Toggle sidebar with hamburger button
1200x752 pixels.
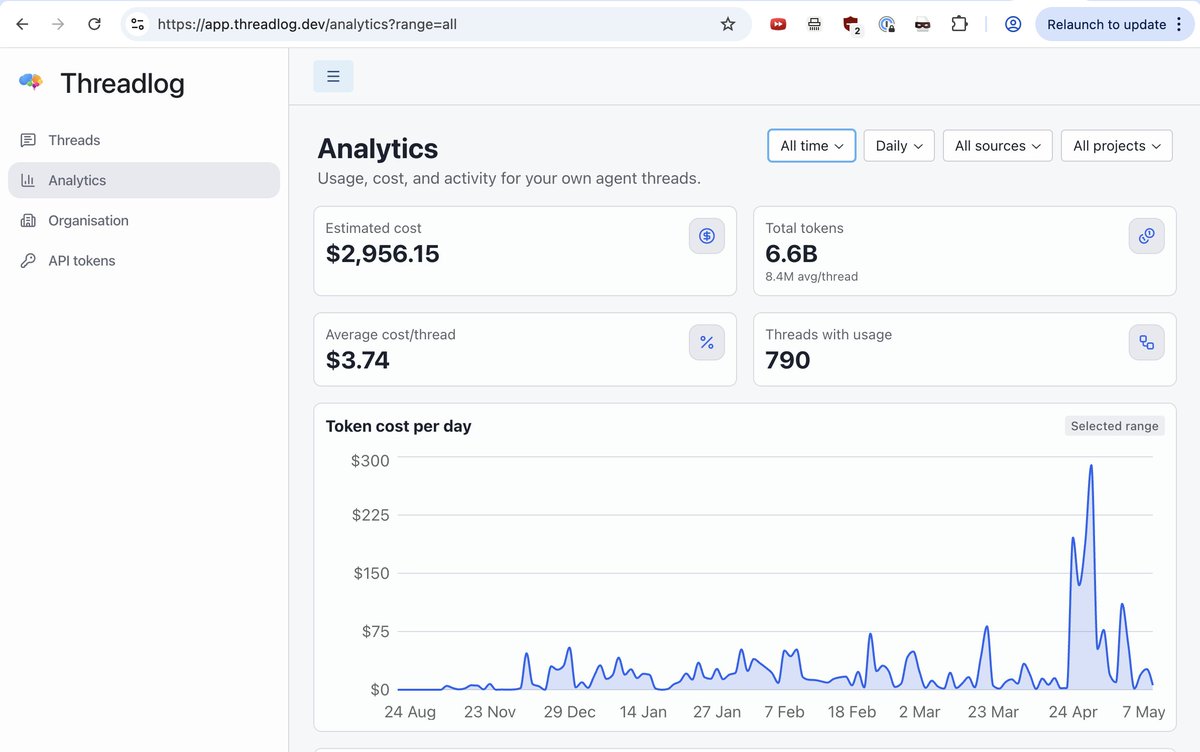(x=333, y=76)
